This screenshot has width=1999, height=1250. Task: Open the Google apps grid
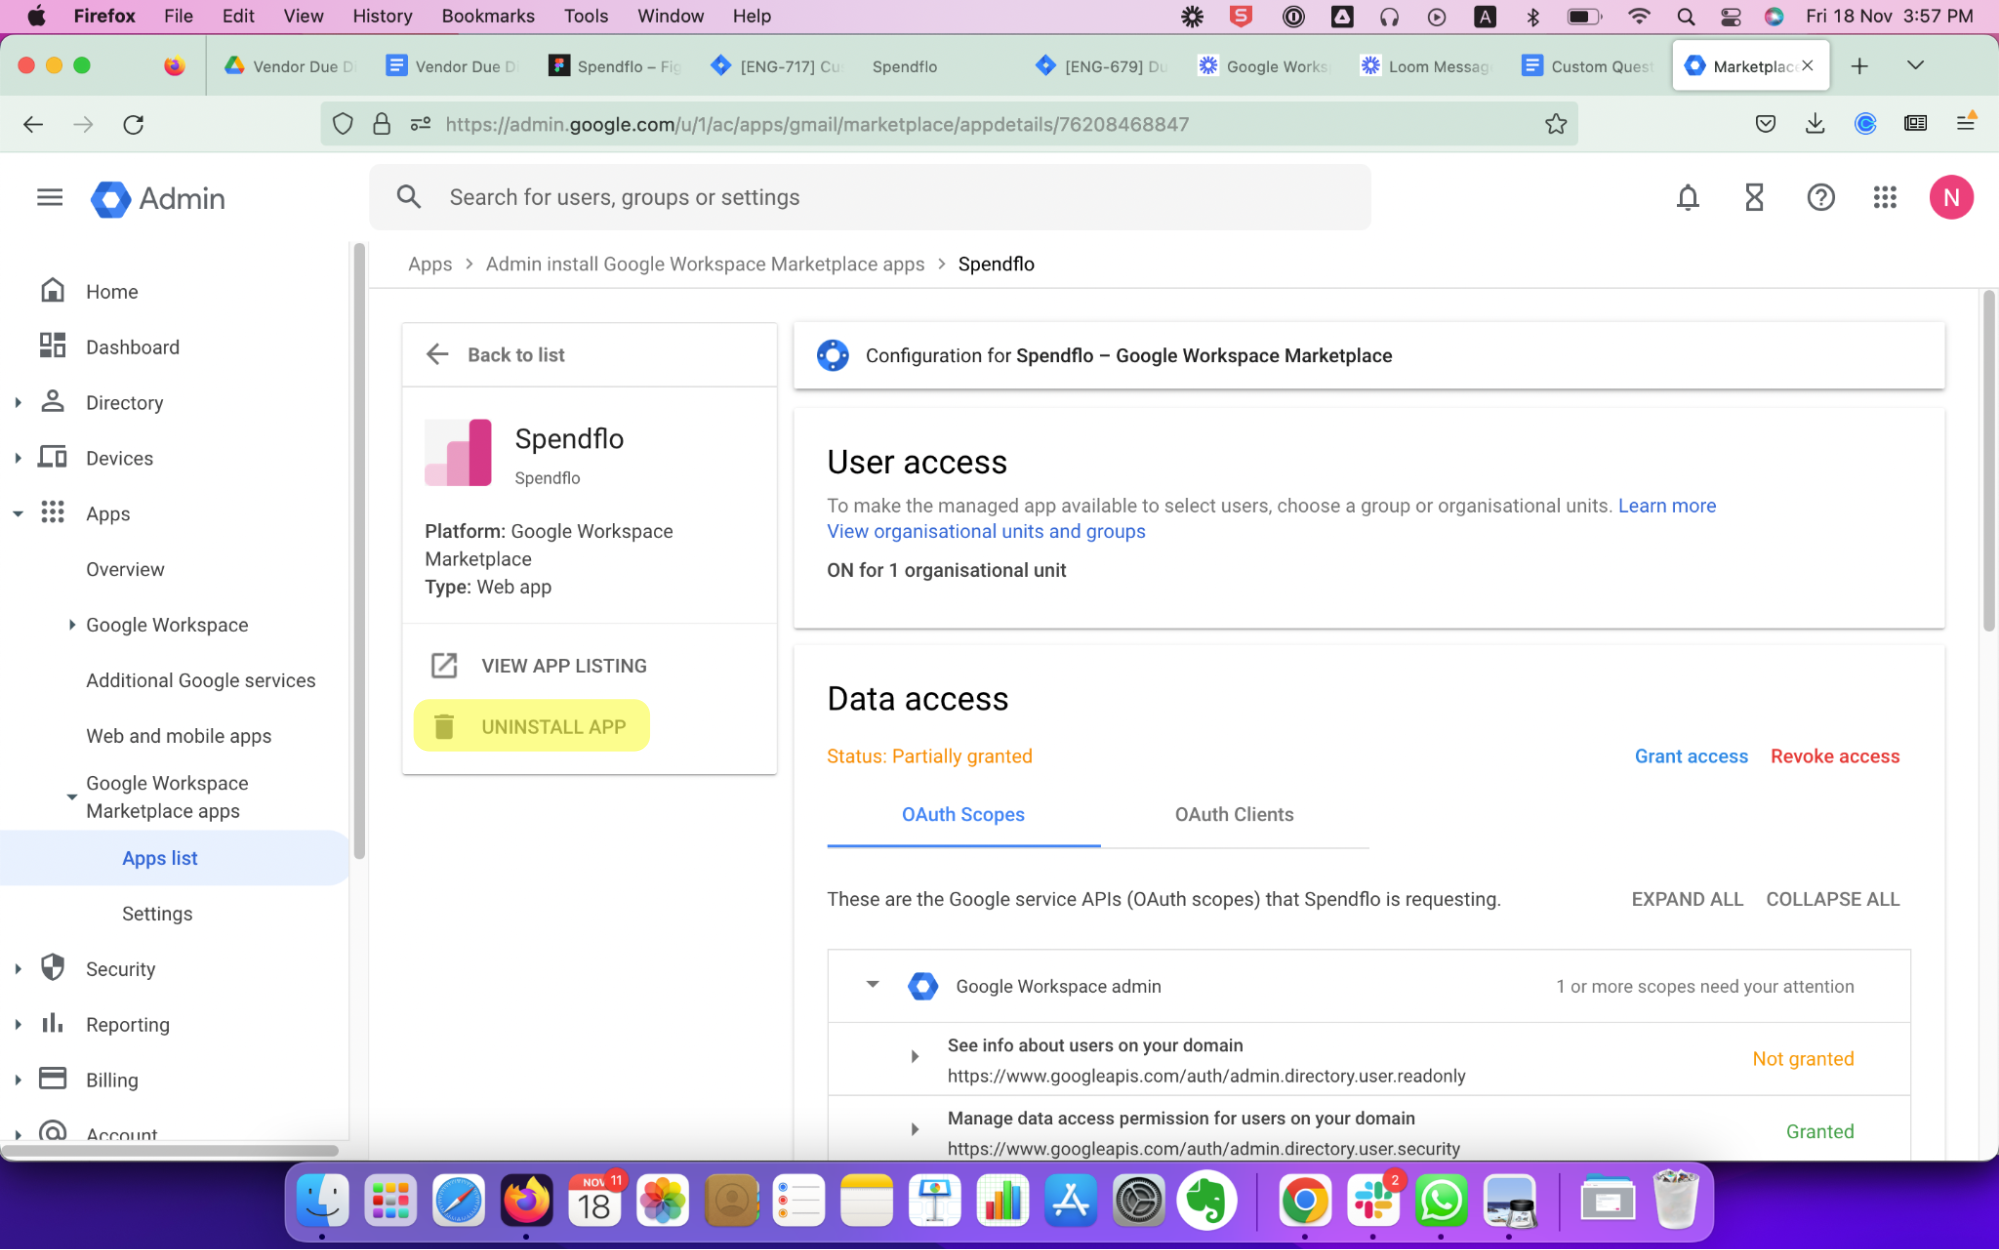pos(1884,198)
